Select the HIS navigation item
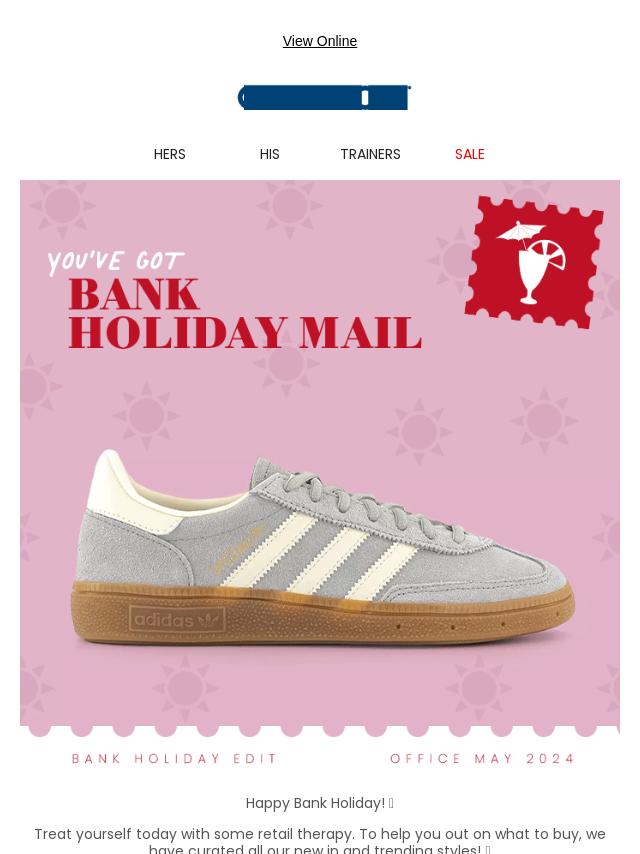This screenshot has width=640, height=854. [x=270, y=154]
